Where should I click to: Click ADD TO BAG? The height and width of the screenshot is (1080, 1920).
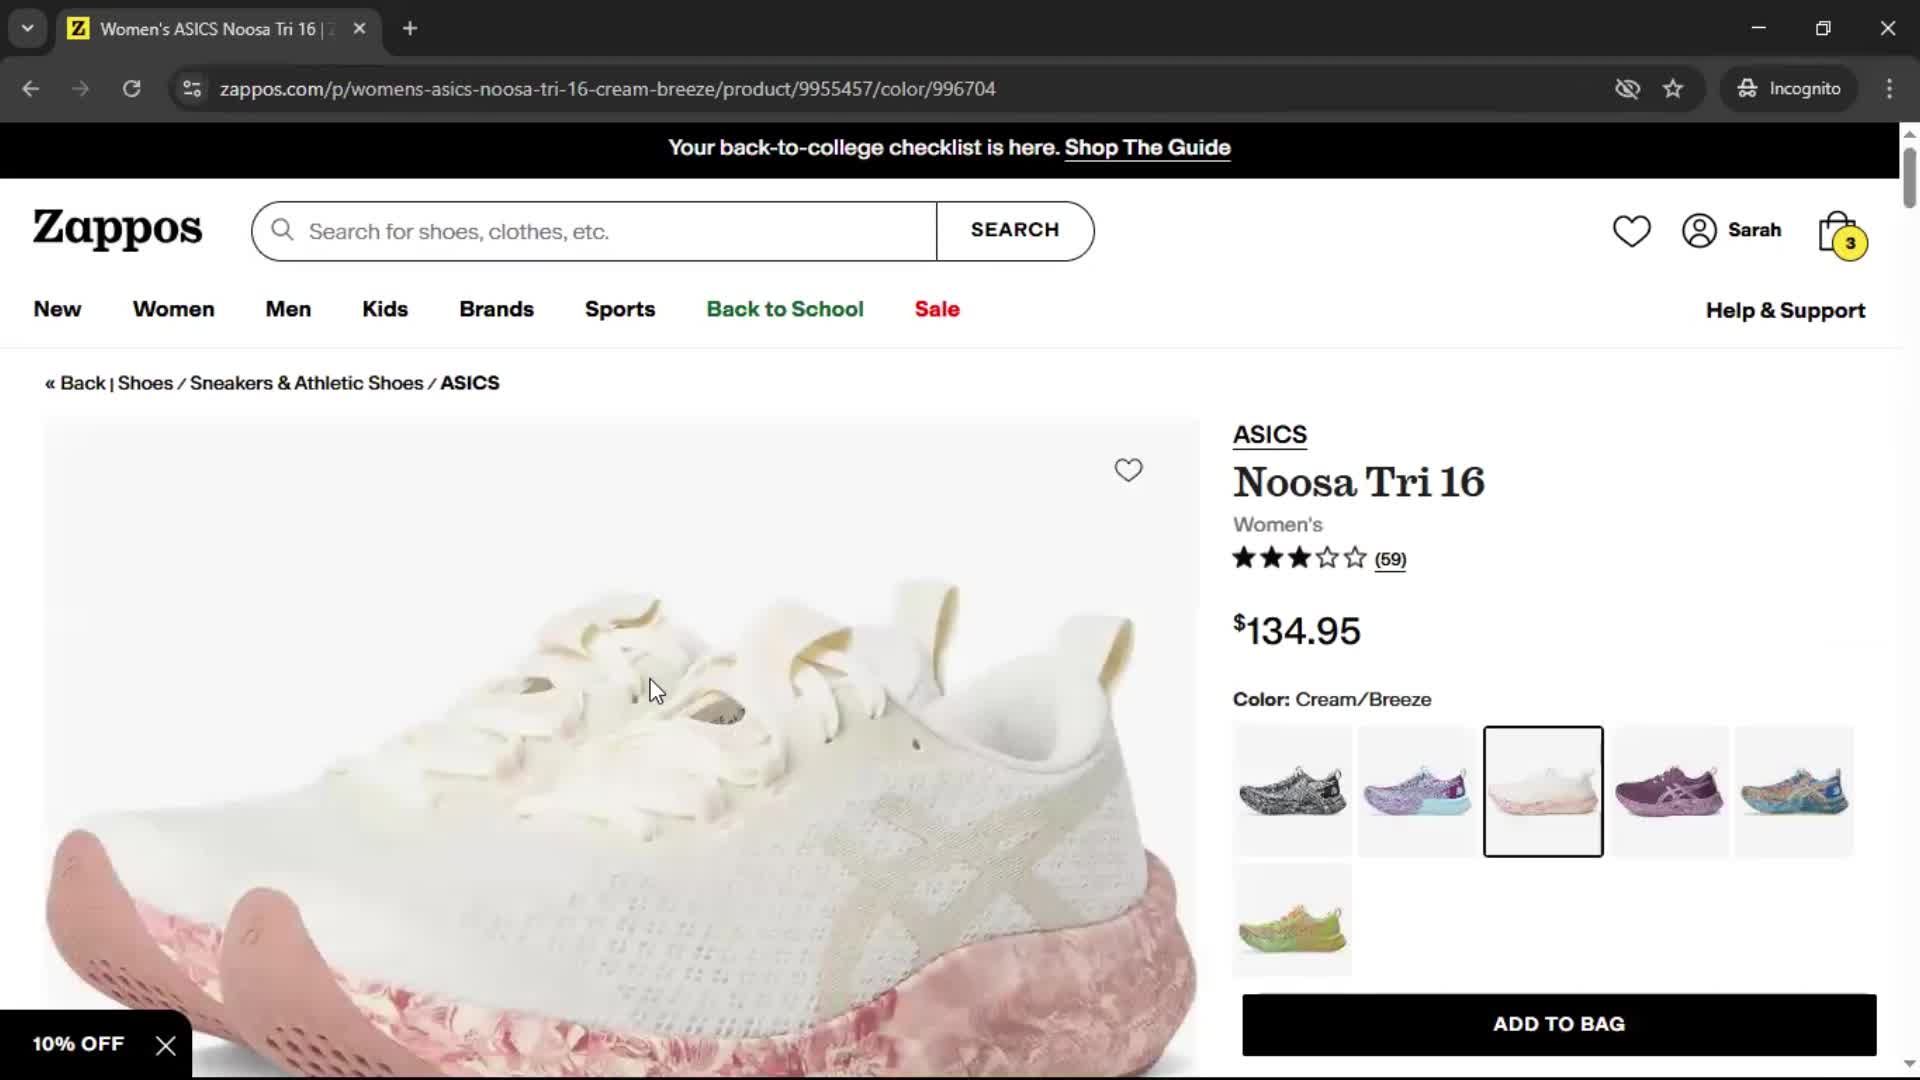[x=1559, y=1024]
